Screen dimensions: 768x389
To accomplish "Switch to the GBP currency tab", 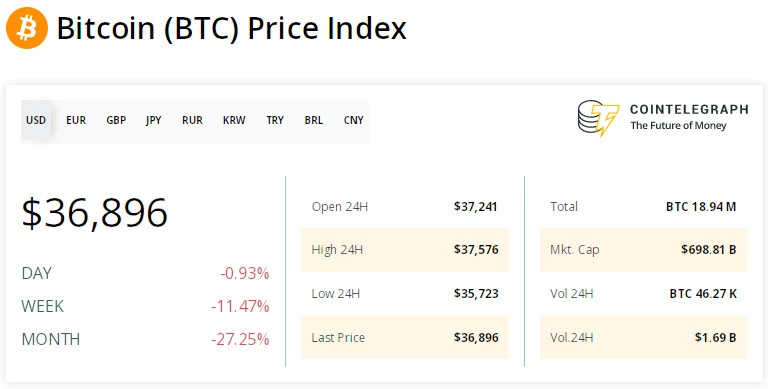I will coord(116,120).
